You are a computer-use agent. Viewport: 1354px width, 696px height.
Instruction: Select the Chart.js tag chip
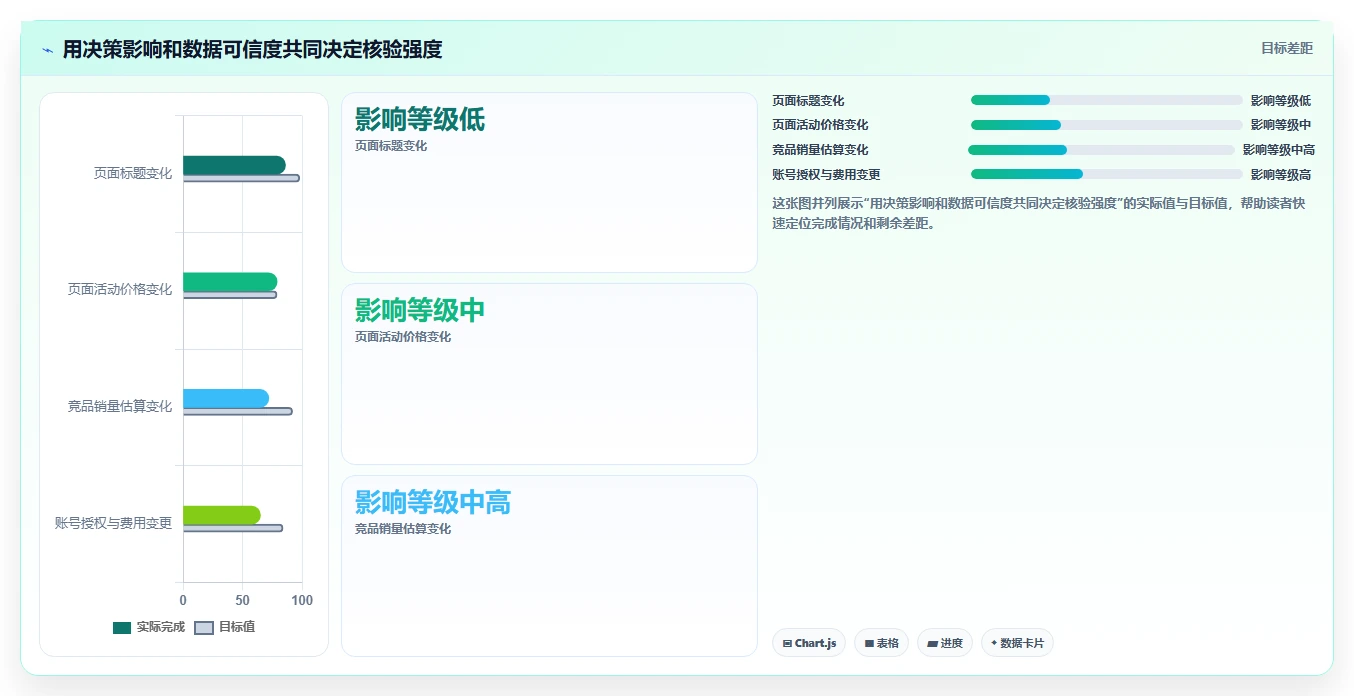tap(809, 643)
